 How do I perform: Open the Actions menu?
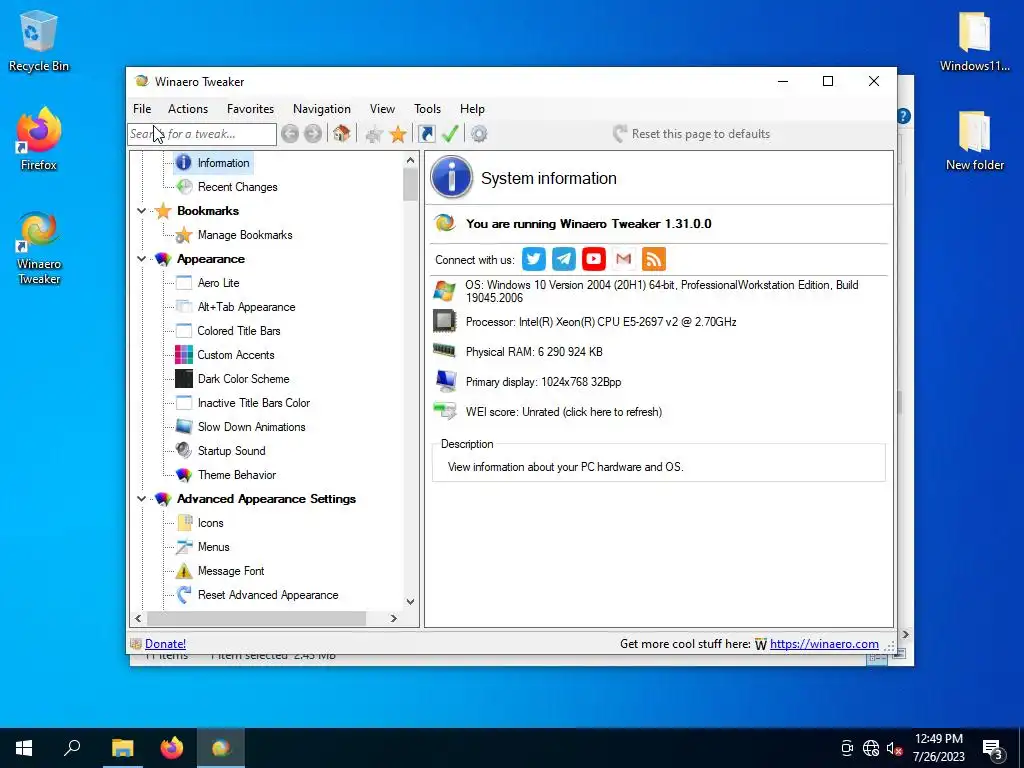click(187, 109)
